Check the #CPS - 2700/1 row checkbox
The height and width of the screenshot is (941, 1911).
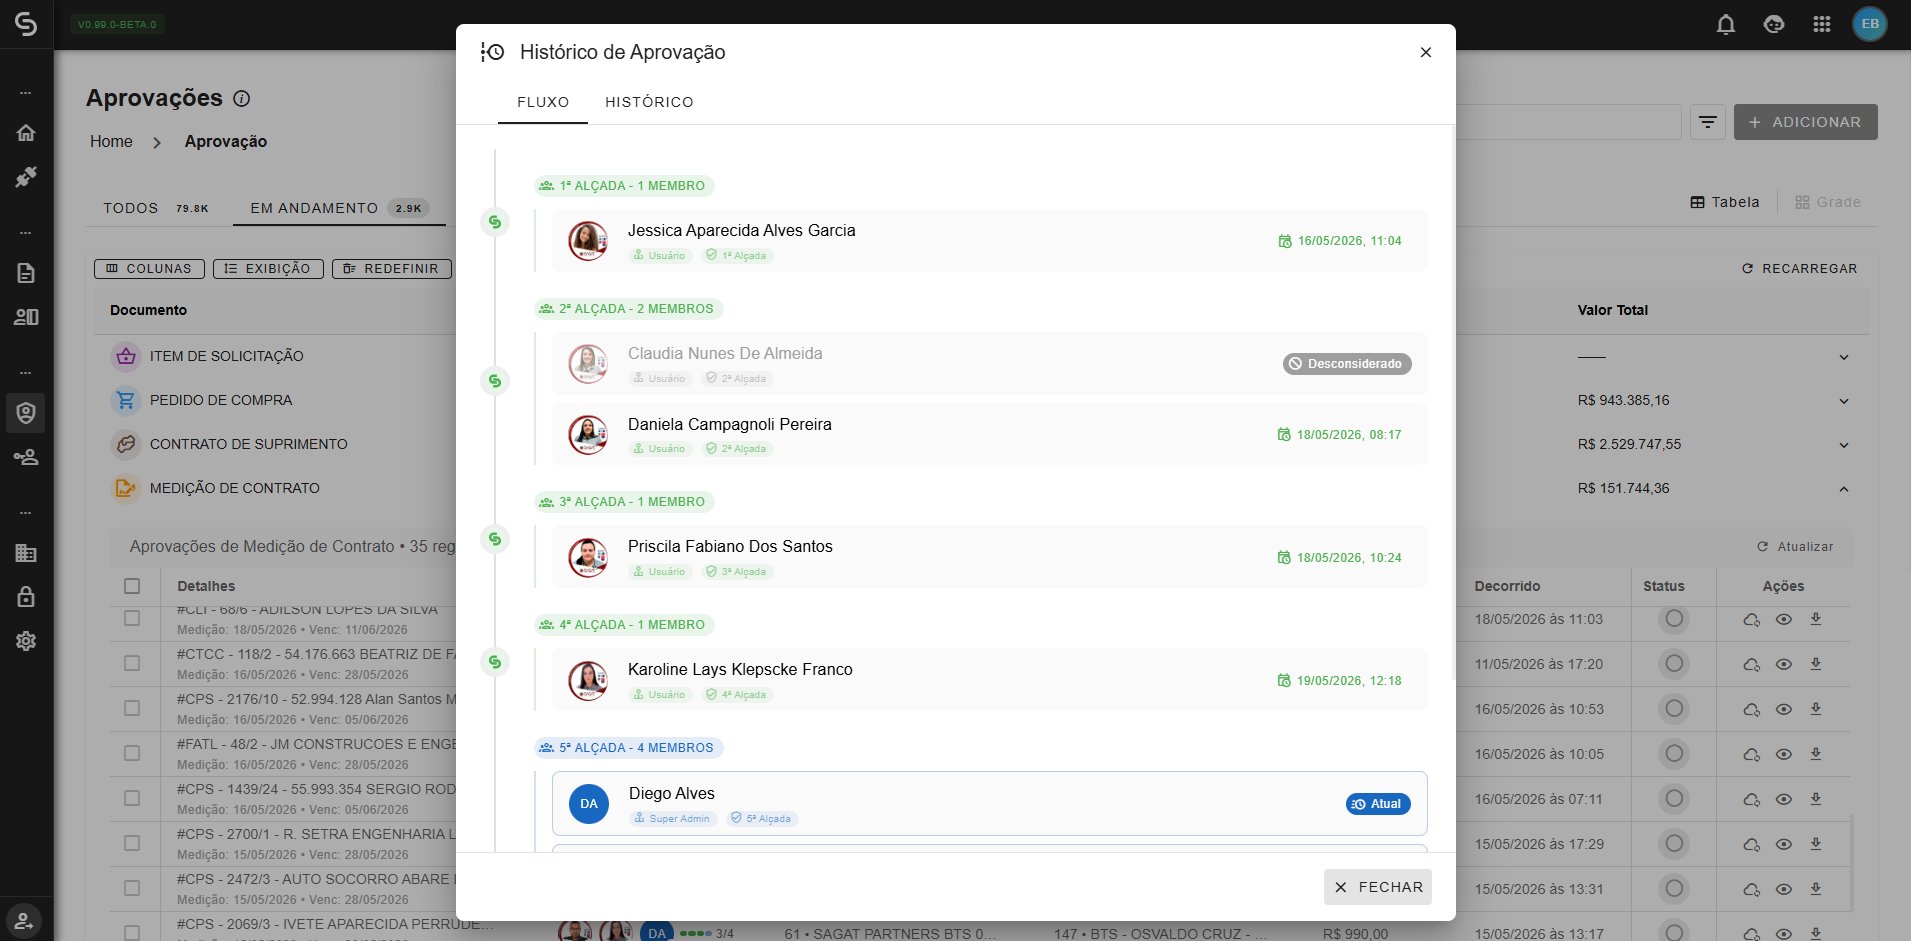pos(132,843)
